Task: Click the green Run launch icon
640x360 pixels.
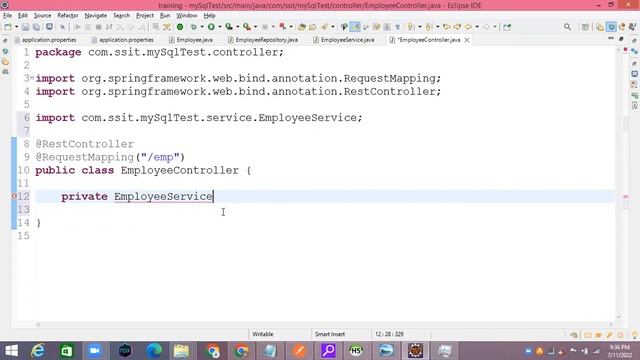Action: (211, 27)
